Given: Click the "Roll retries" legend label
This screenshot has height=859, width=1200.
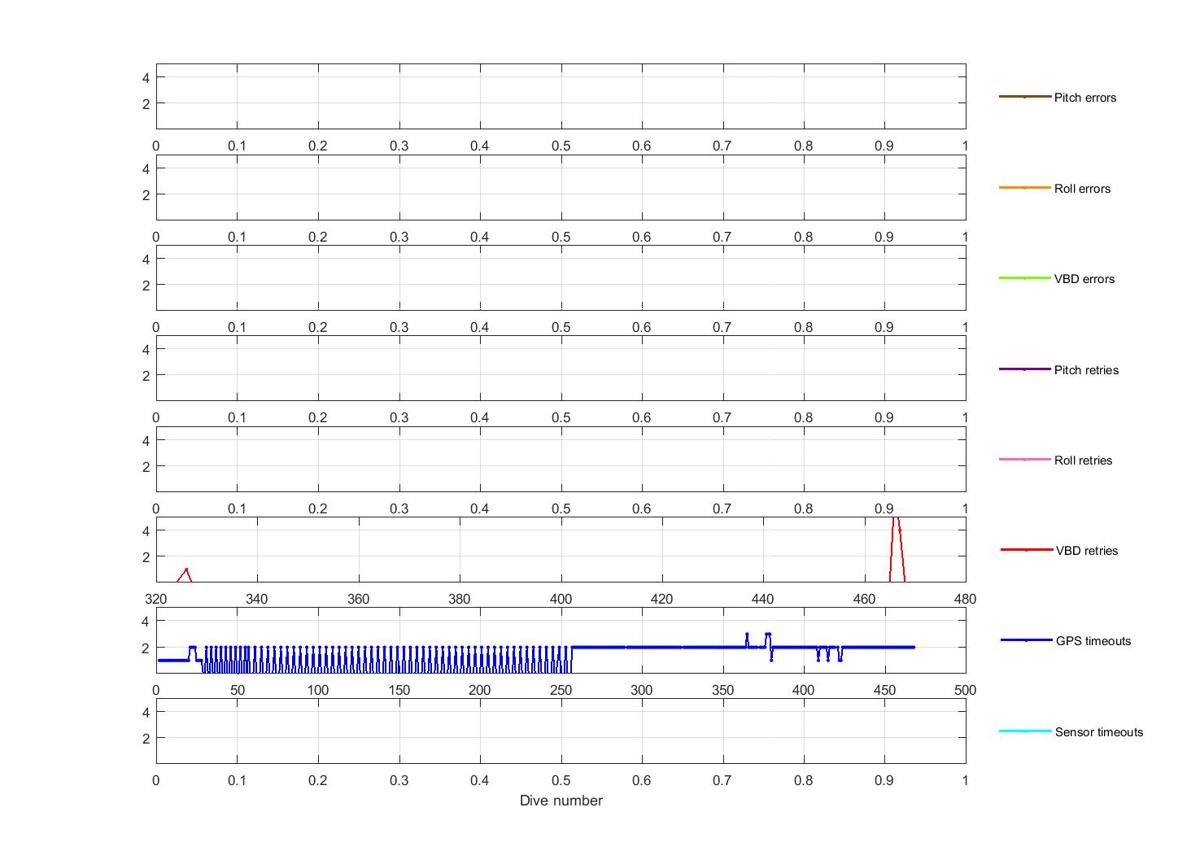Looking at the screenshot, I should point(1083,461).
